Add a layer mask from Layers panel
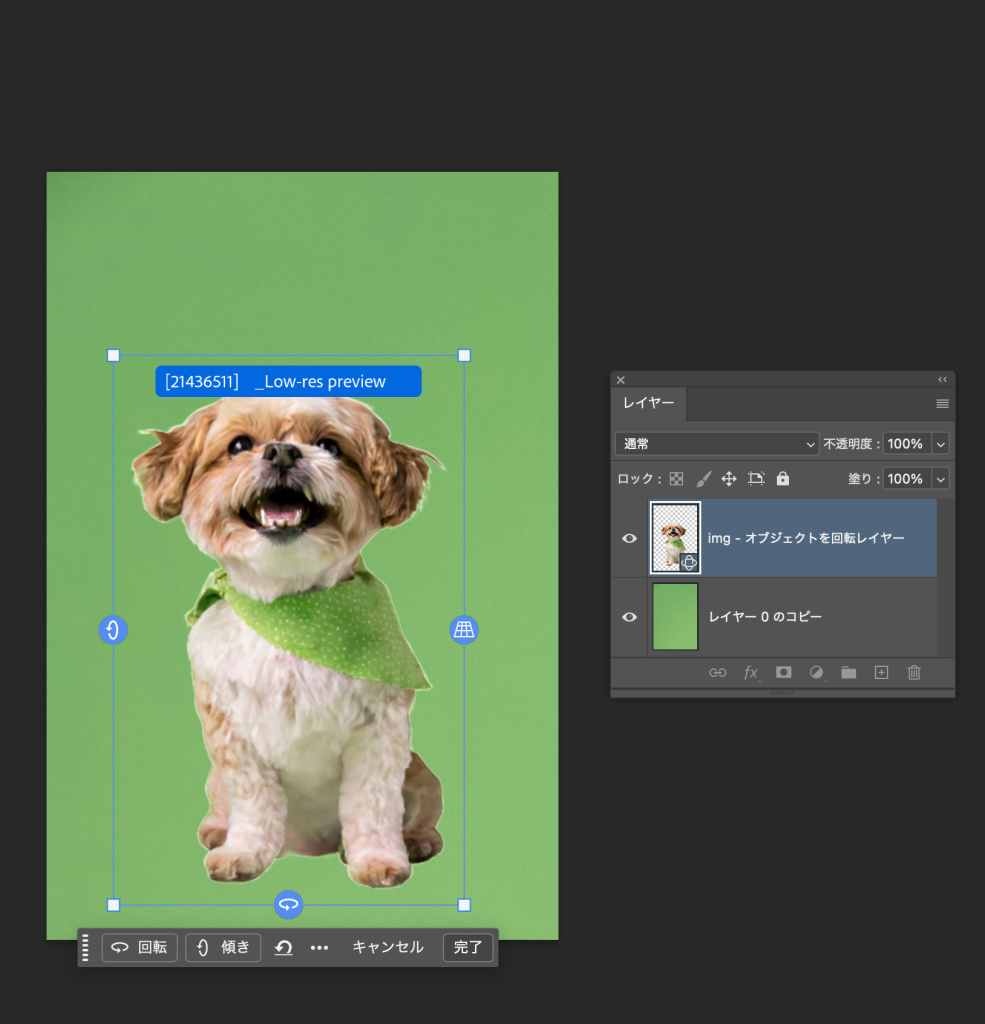The width and height of the screenshot is (985, 1024). click(x=784, y=673)
